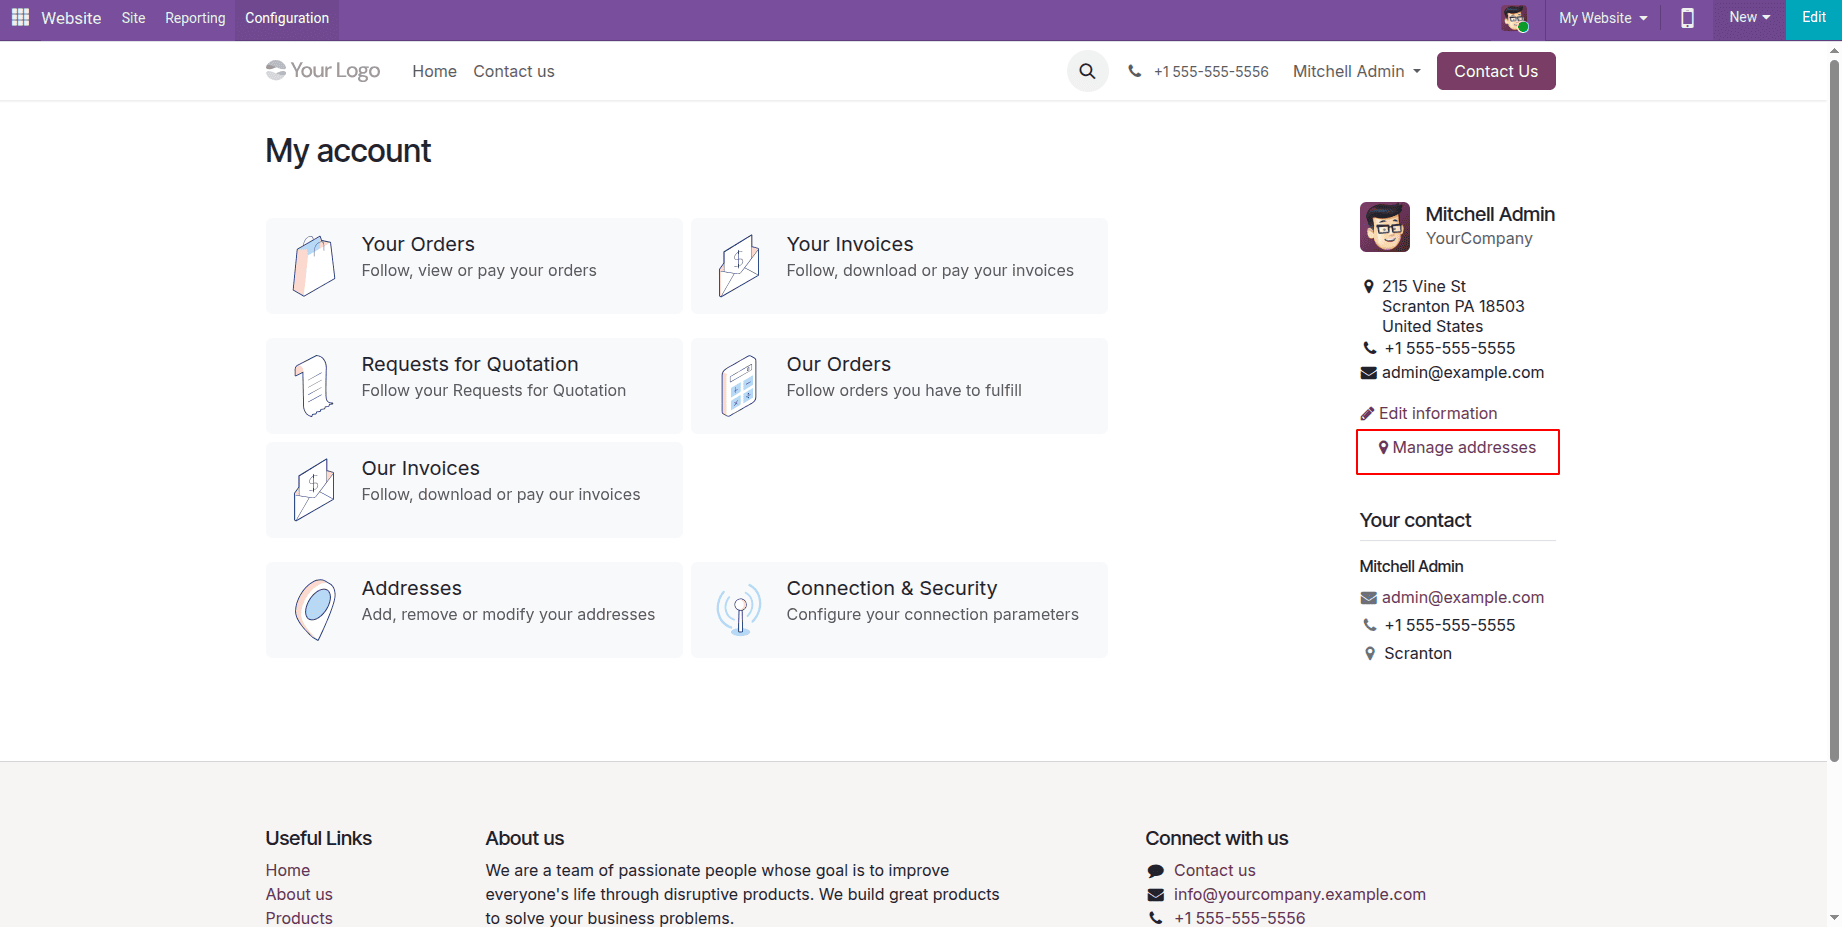Open the Website app menu
This screenshot has width=1842, height=927.
[71, 18]
